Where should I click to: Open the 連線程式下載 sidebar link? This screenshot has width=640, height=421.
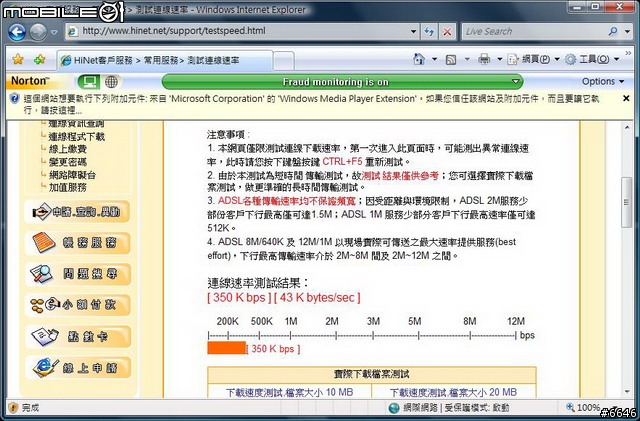coord(77,136)
